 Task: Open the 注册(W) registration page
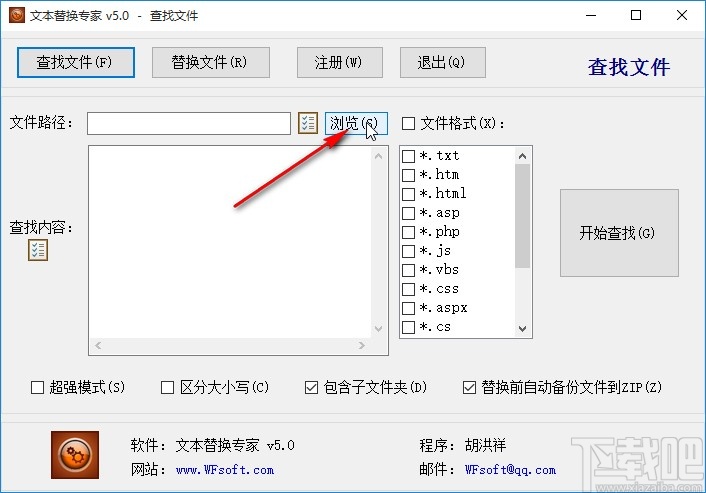(x=339, y=63)
